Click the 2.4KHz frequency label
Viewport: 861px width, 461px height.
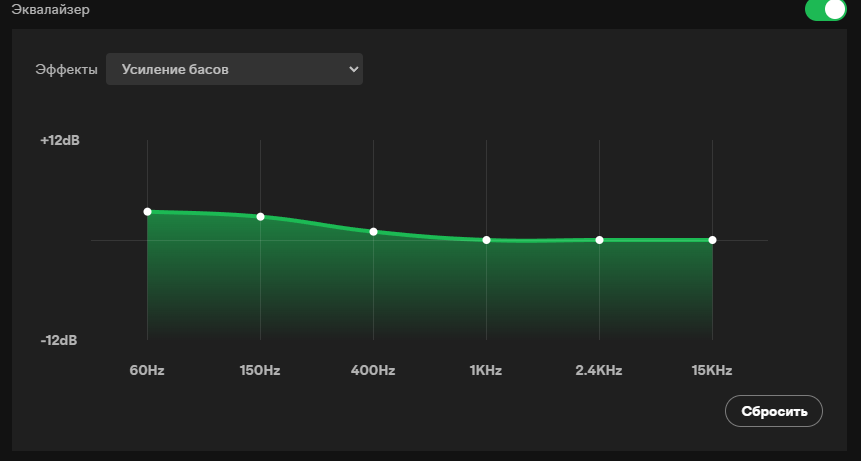599,370
